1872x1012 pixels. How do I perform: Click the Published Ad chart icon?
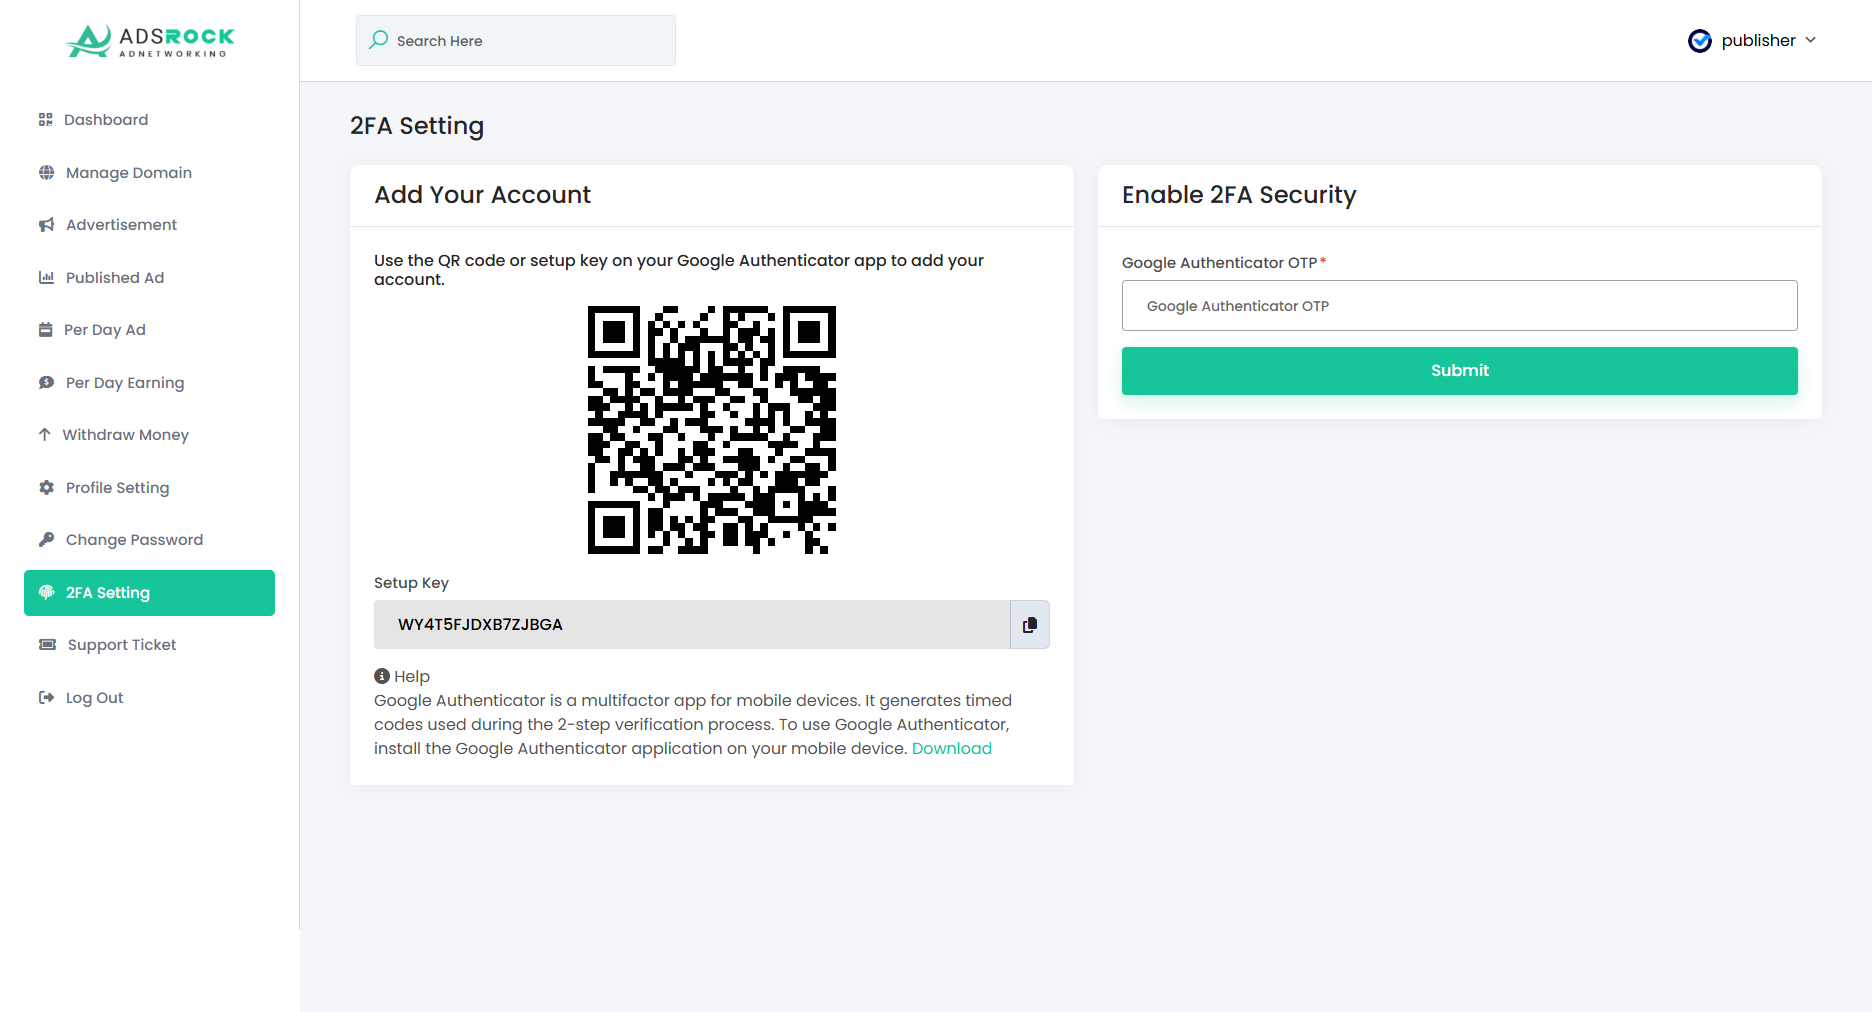tap(46, 278)
